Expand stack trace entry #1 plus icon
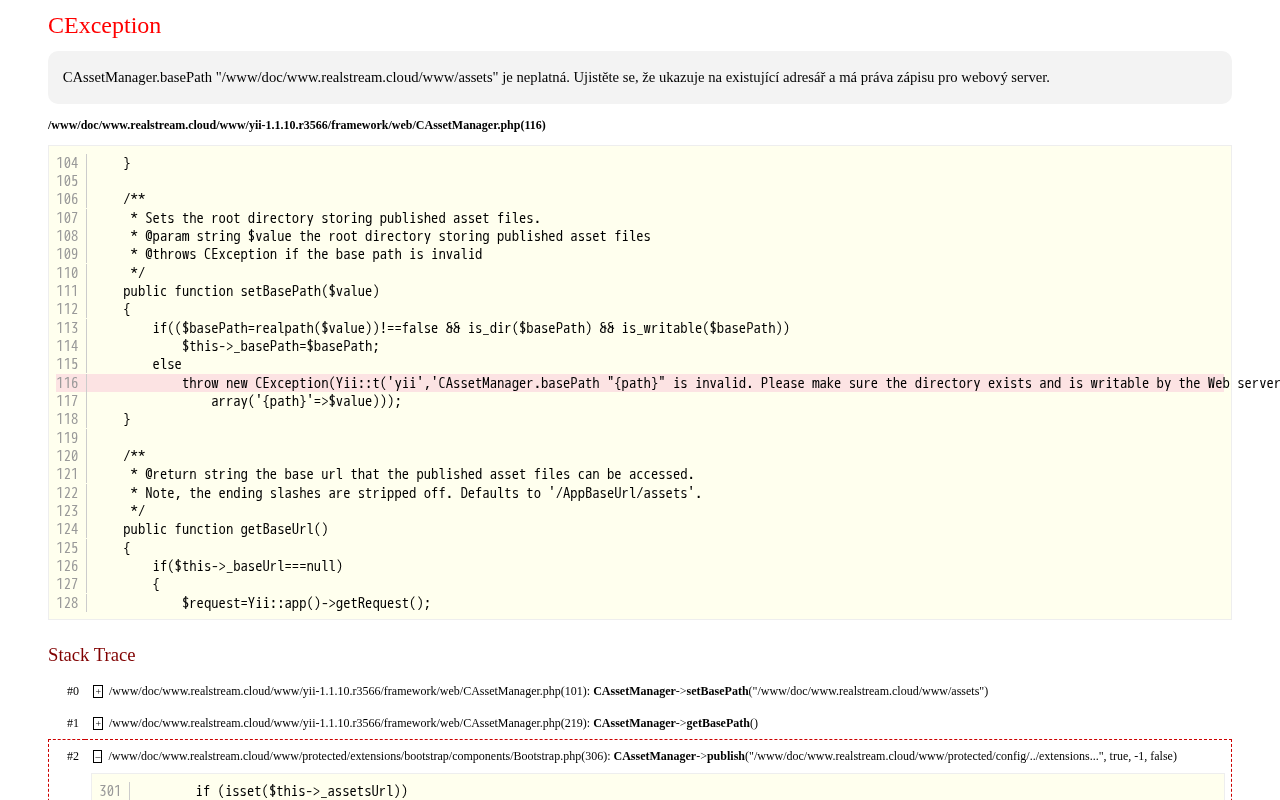This screenshot has height=800, width=1280. pos(98,723)
